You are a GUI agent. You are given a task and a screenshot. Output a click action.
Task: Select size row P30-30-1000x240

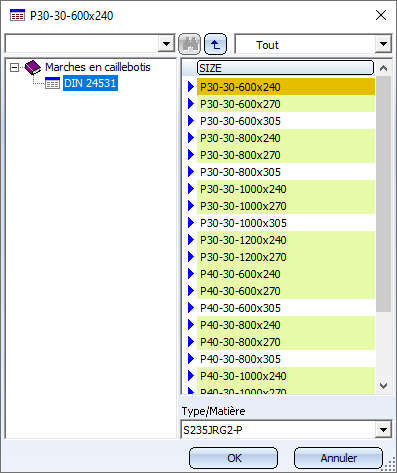point(286,189)
